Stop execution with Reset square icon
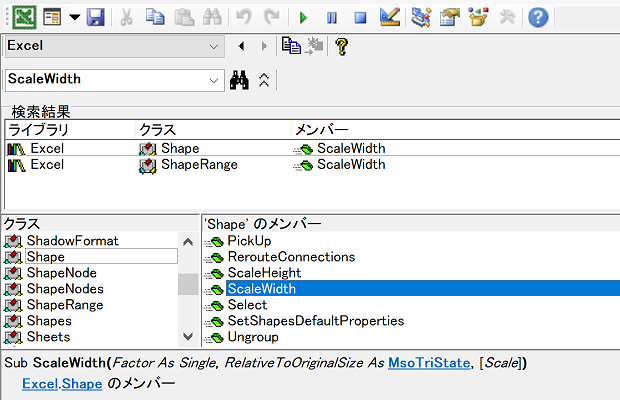 point(360,18)
